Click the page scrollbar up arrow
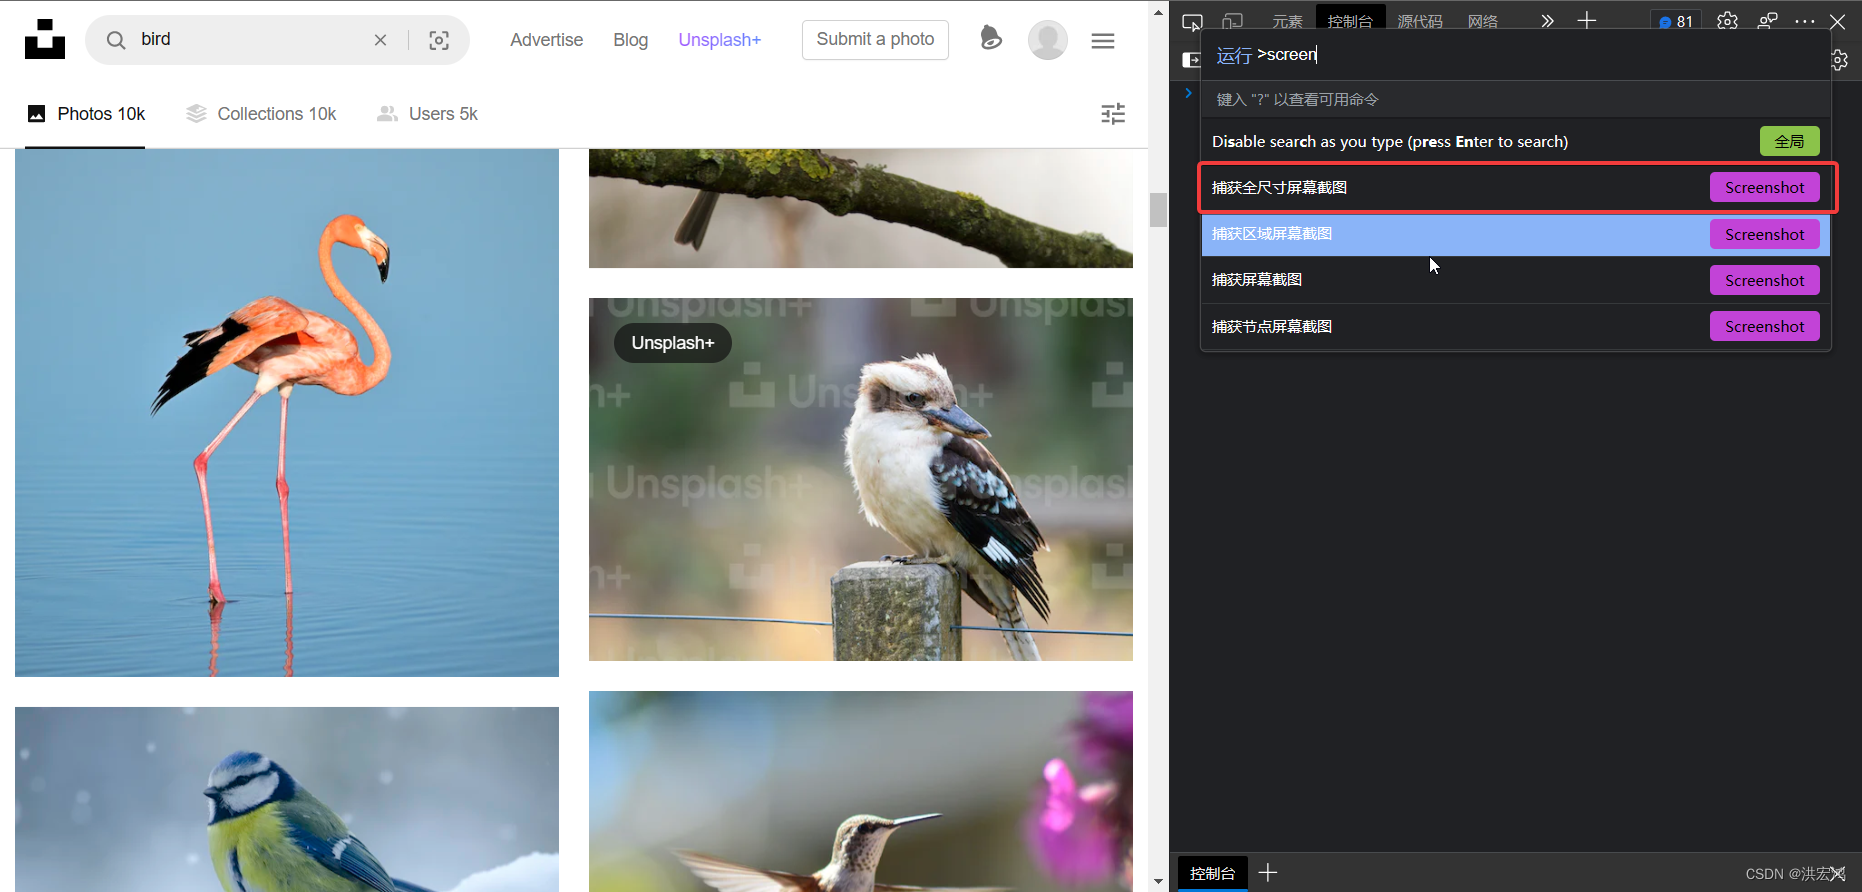The image size is (1862, 892). pos(1159,13)
